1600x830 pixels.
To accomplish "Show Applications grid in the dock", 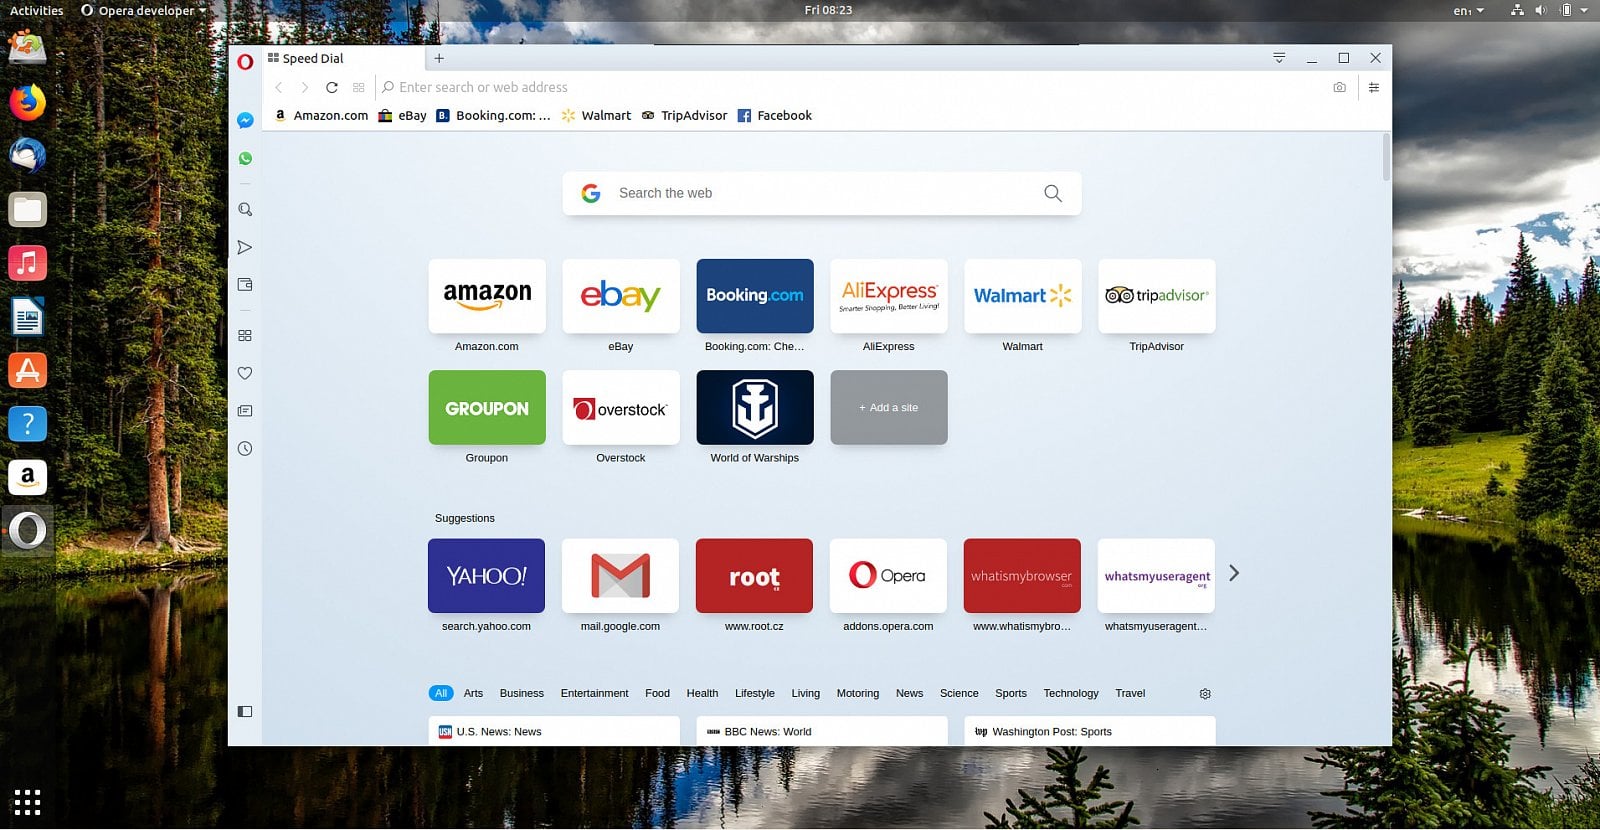I will click(28, 802).
